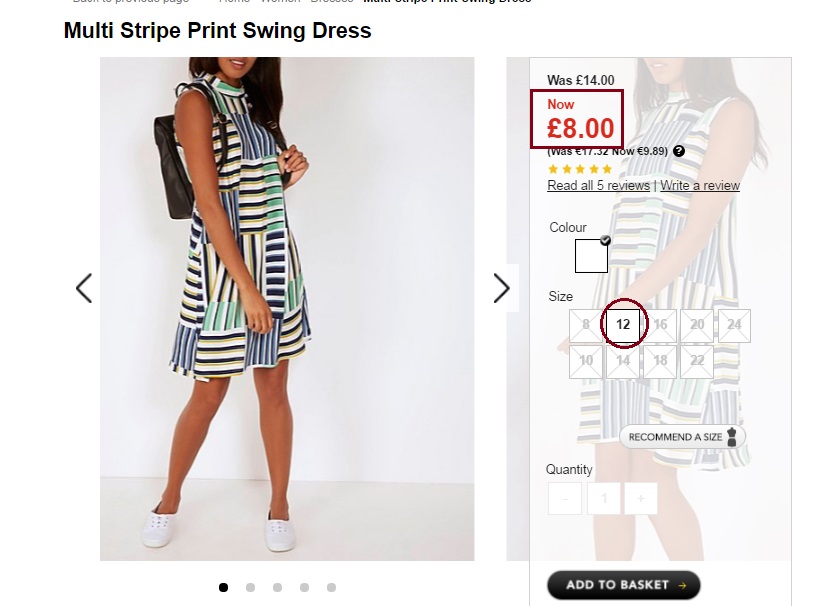Screen dimensions: 824x606
Task: Decrease quantity with the minus button
Action: click(x=565, y=498)
